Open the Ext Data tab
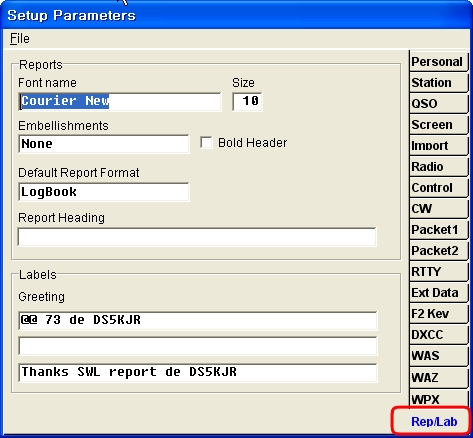The height and width of the screenshot is (438, 473). coord(439,293)
